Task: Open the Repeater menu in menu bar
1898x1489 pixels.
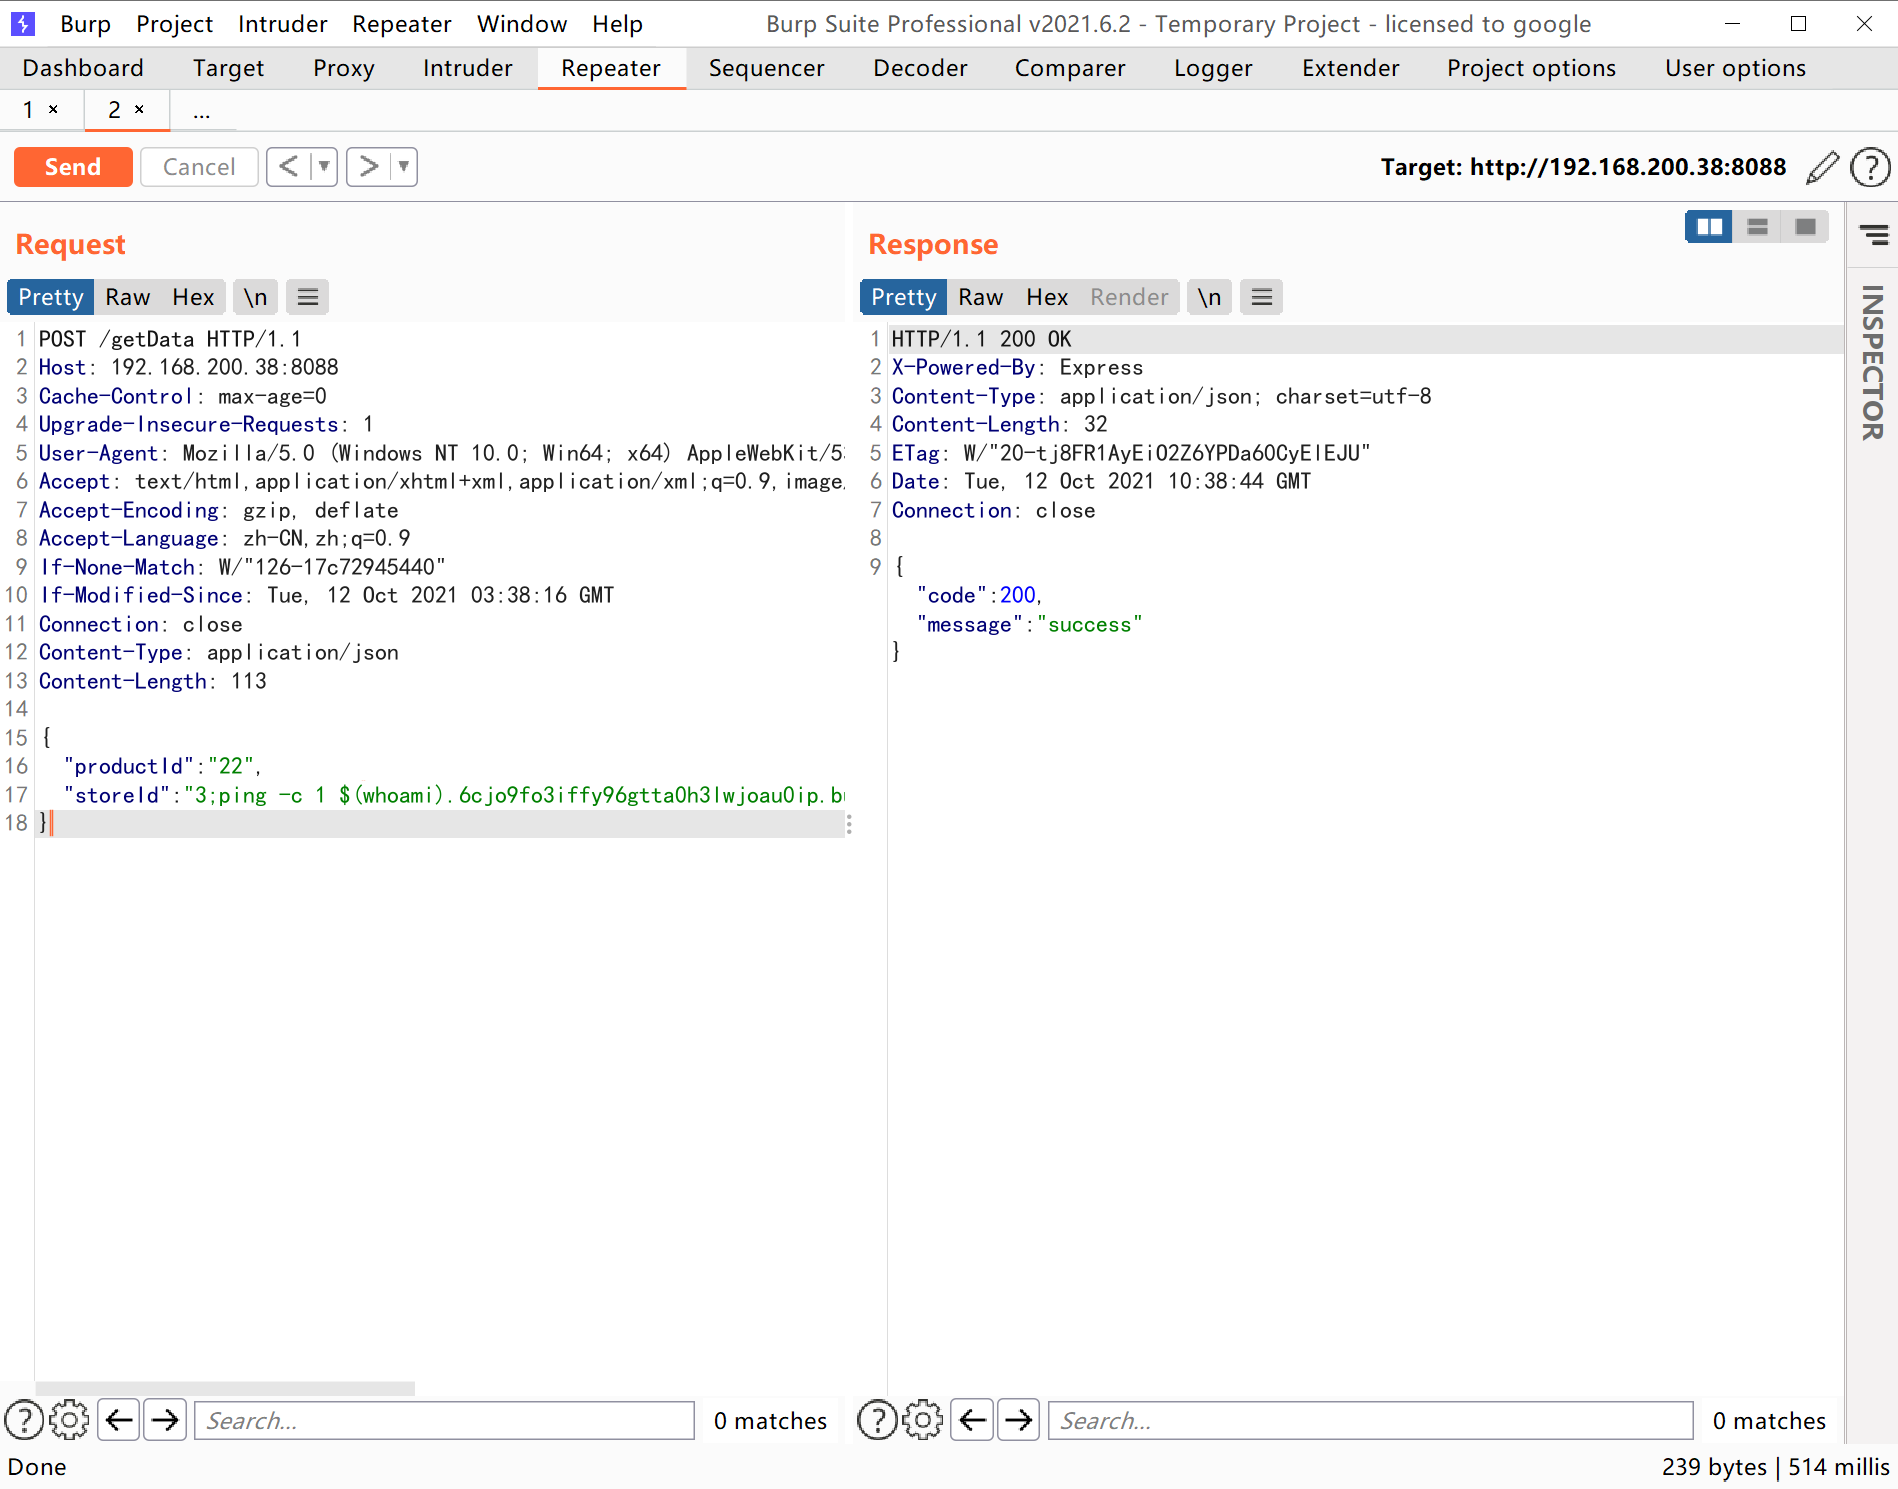Action: click(x=401, y=24)
